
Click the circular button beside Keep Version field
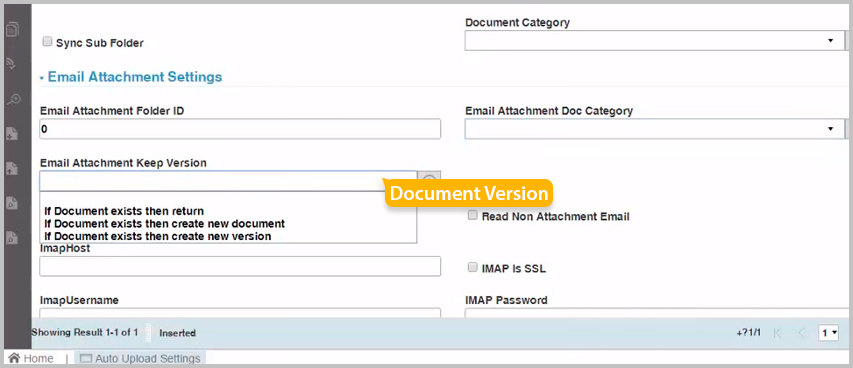(x=429, y=181)
